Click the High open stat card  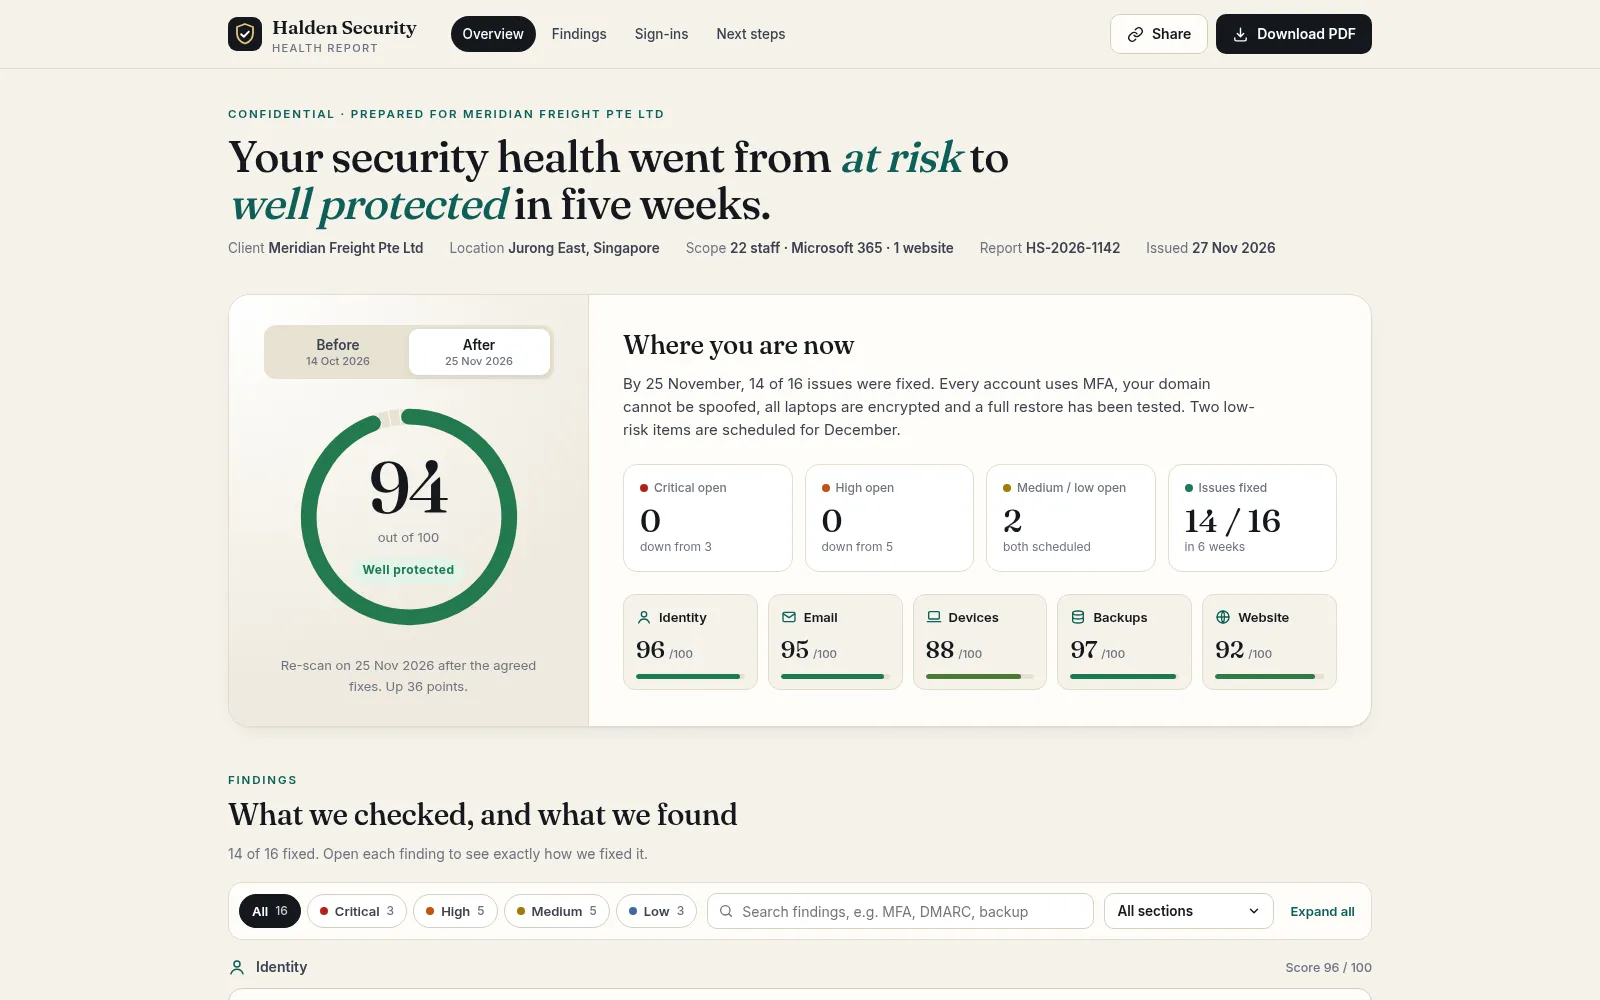tap(889, 518)
